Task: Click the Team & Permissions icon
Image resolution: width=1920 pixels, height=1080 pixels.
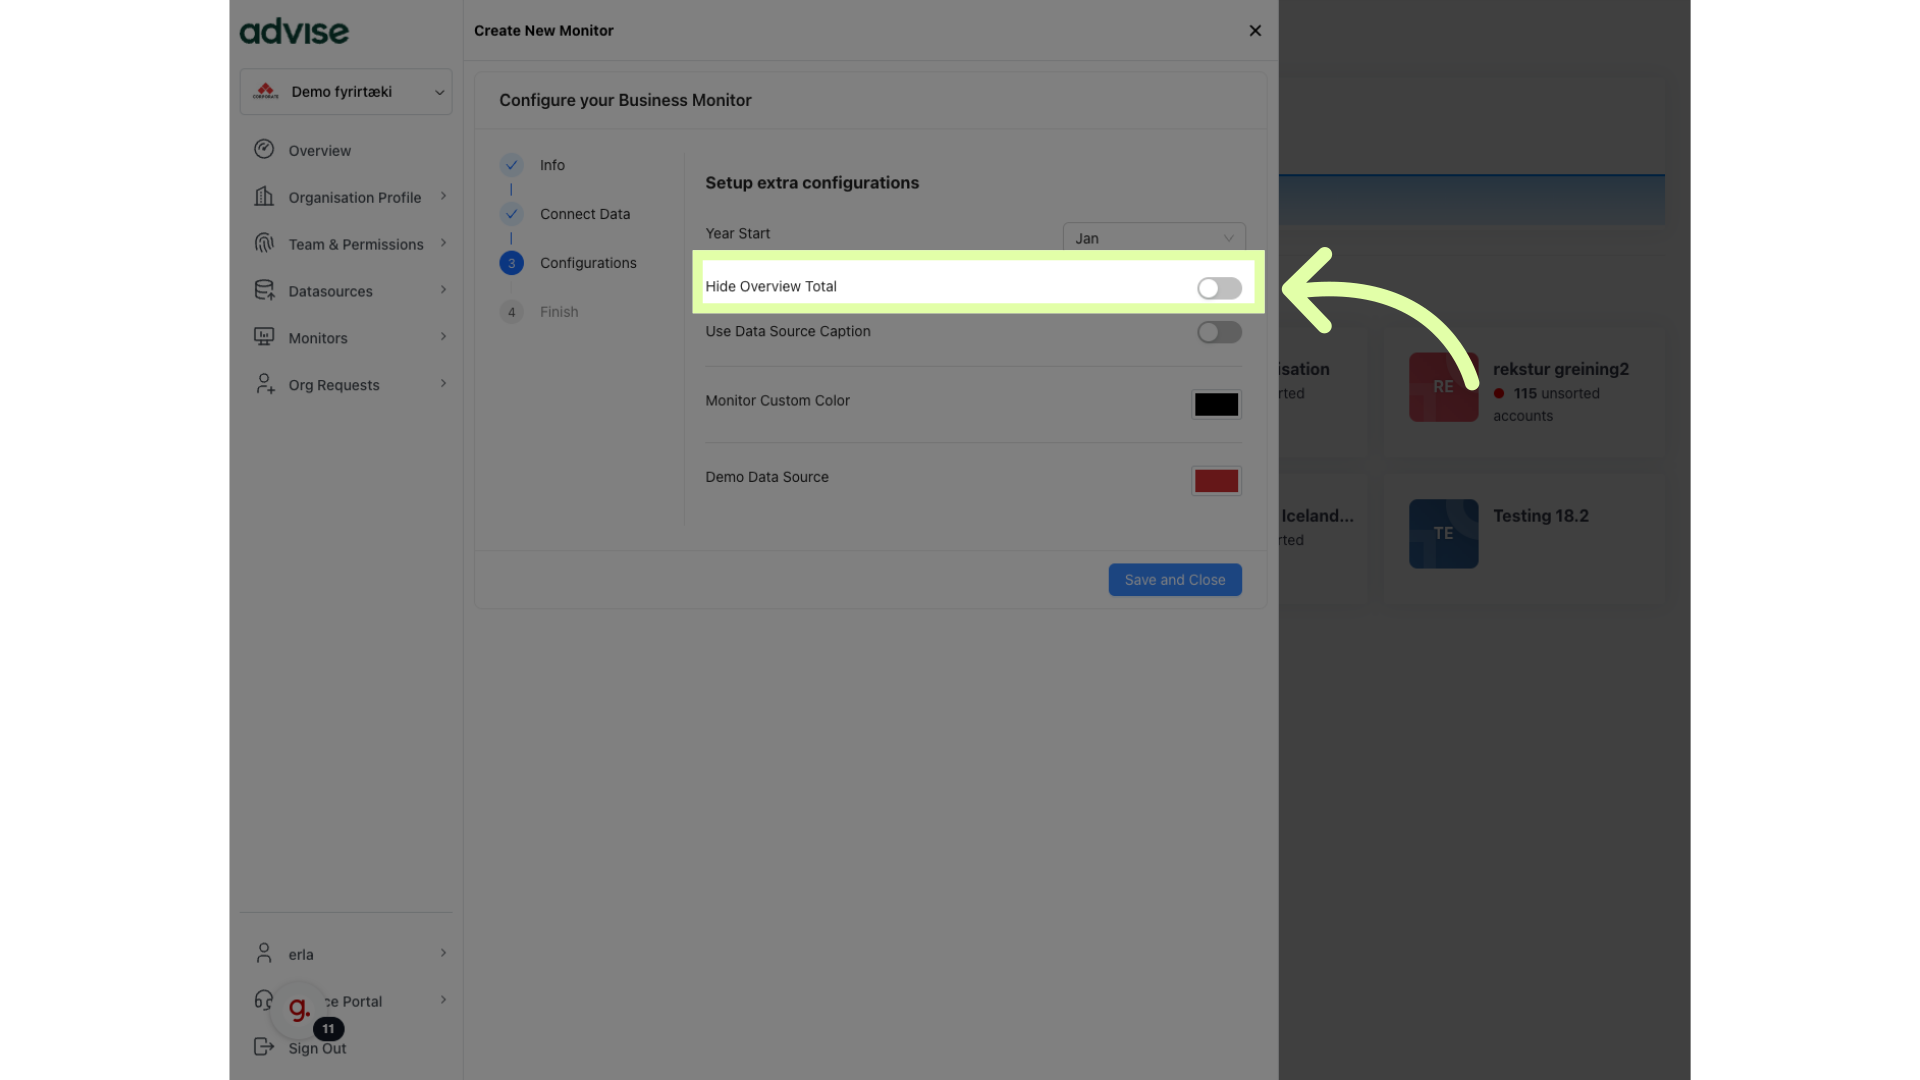Action: coord(263,243)
